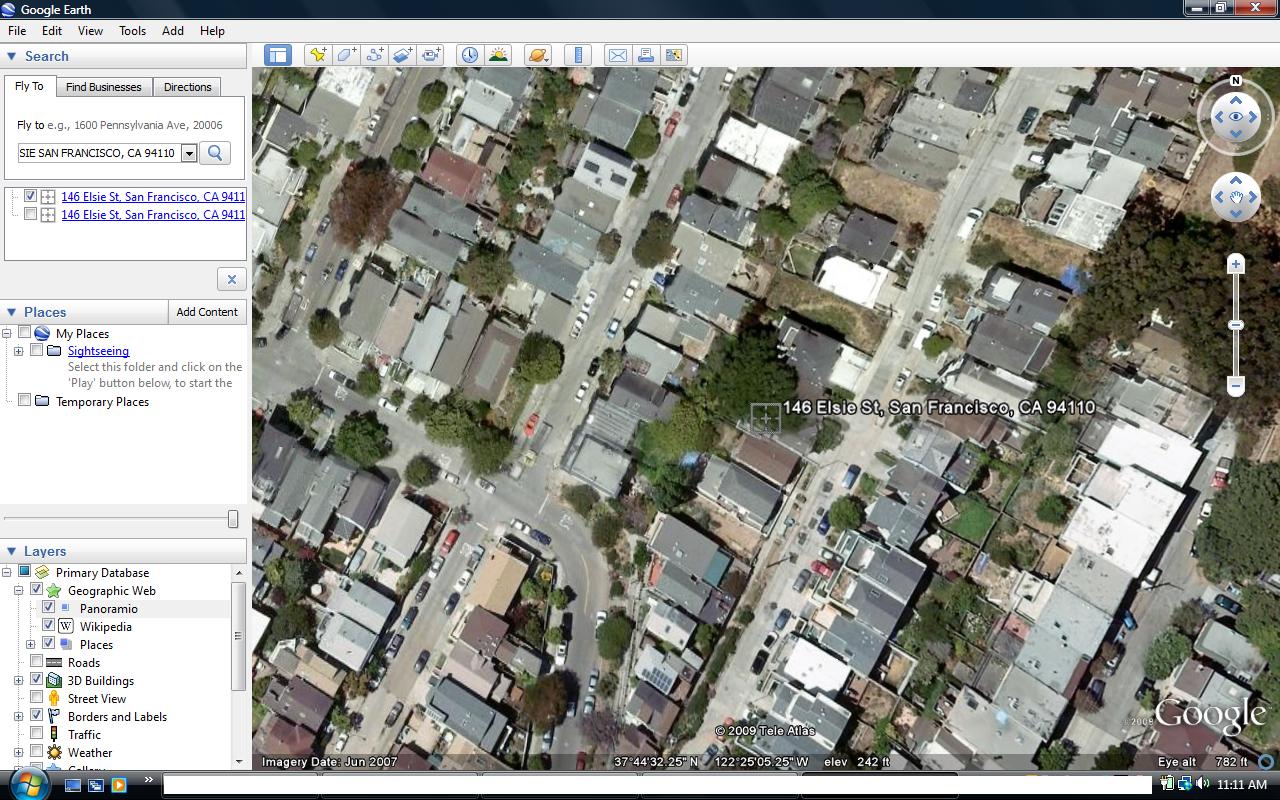Toggle the Panoramio layer checkbox
Screen dimensions: 1280x800
tap(48, 608)
